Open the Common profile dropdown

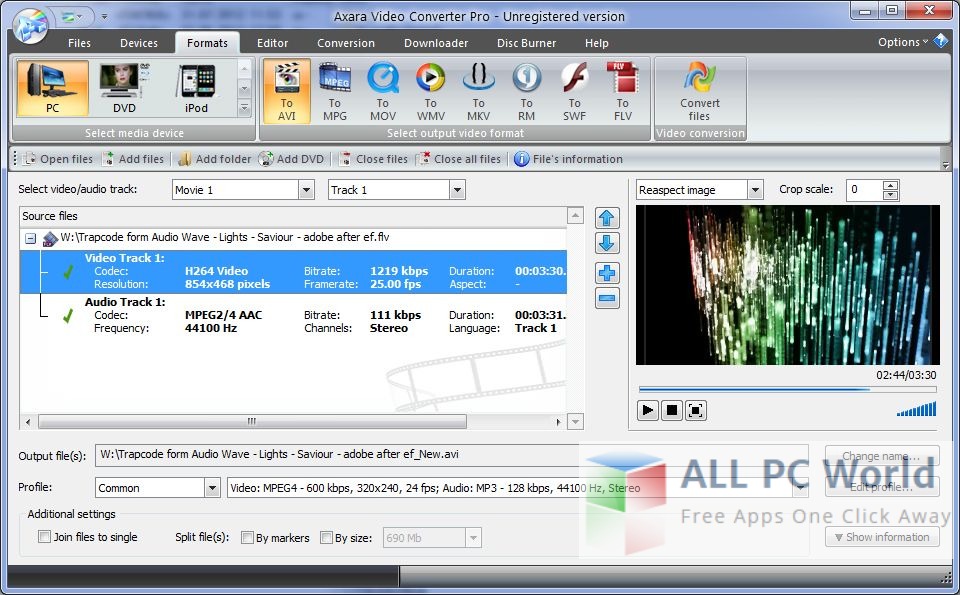[212, 488]
